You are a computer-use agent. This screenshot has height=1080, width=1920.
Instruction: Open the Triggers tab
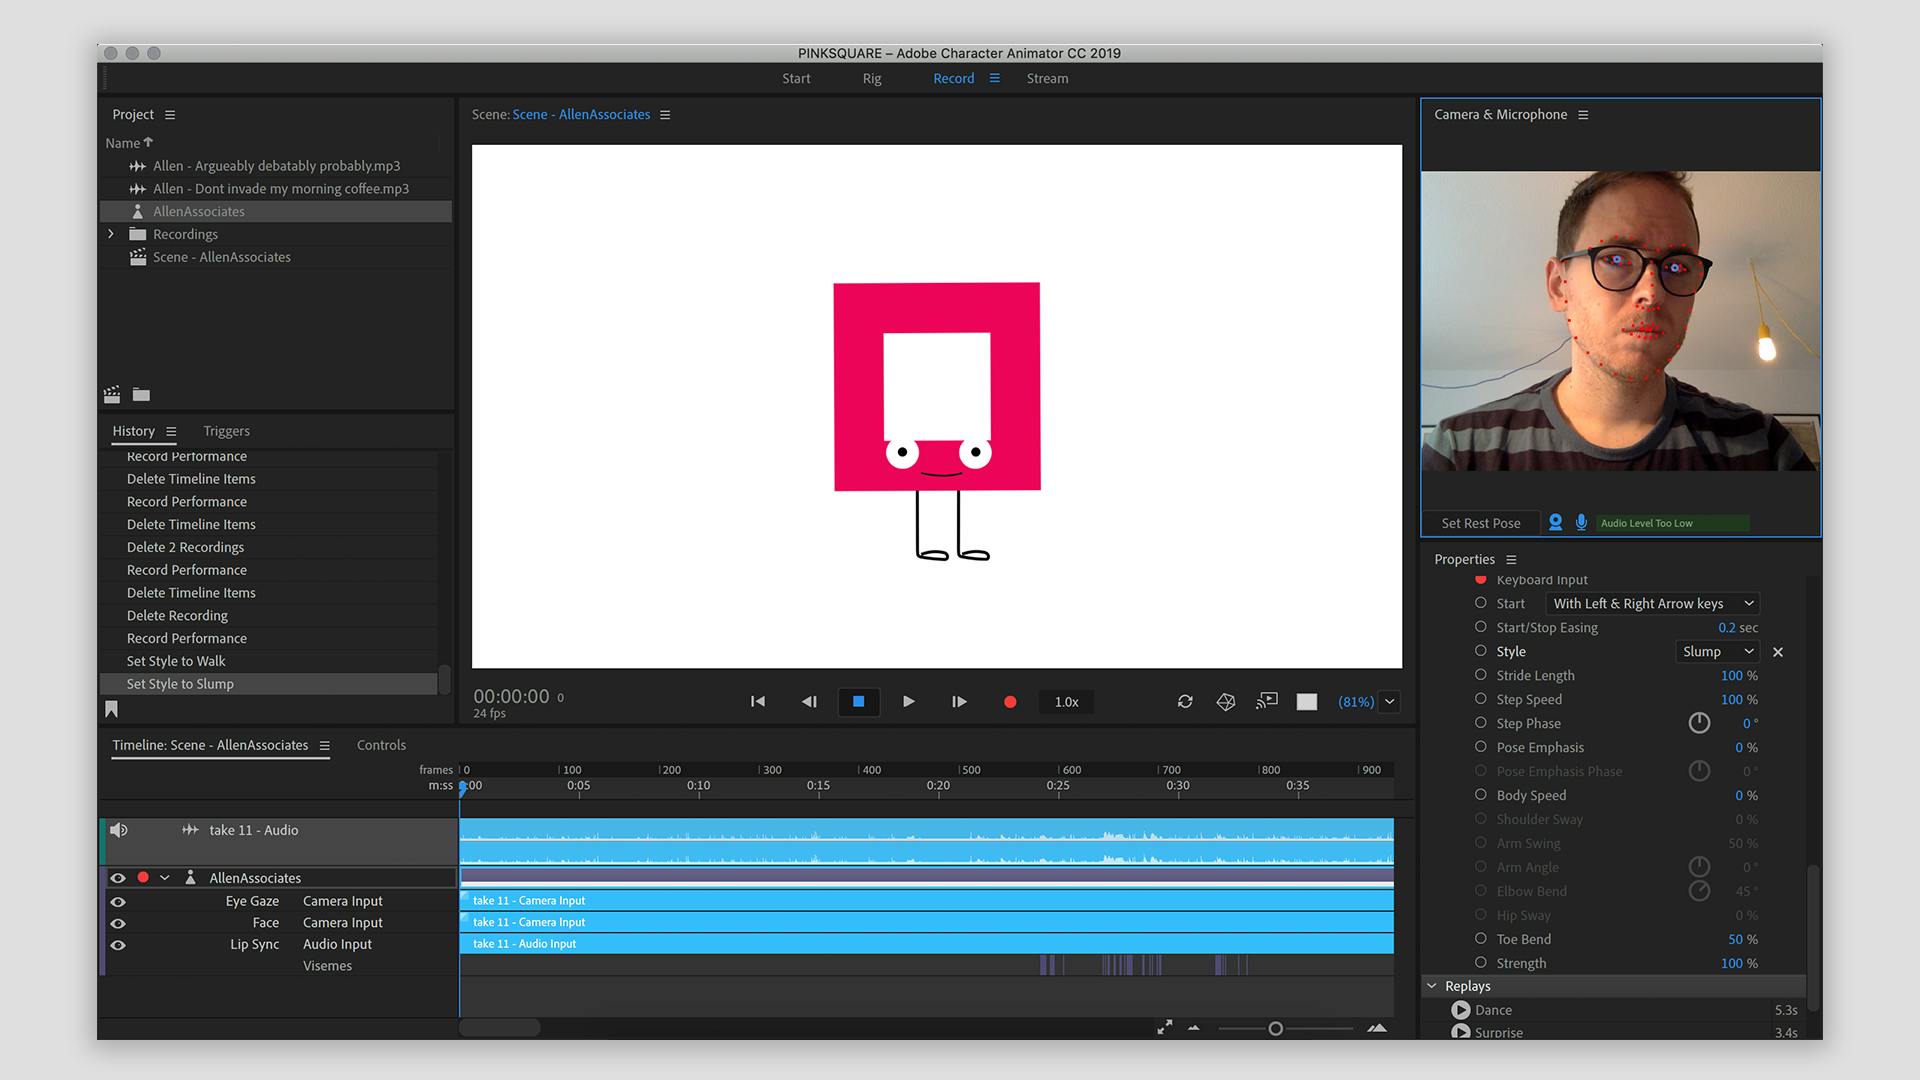[x=226, y=431]
